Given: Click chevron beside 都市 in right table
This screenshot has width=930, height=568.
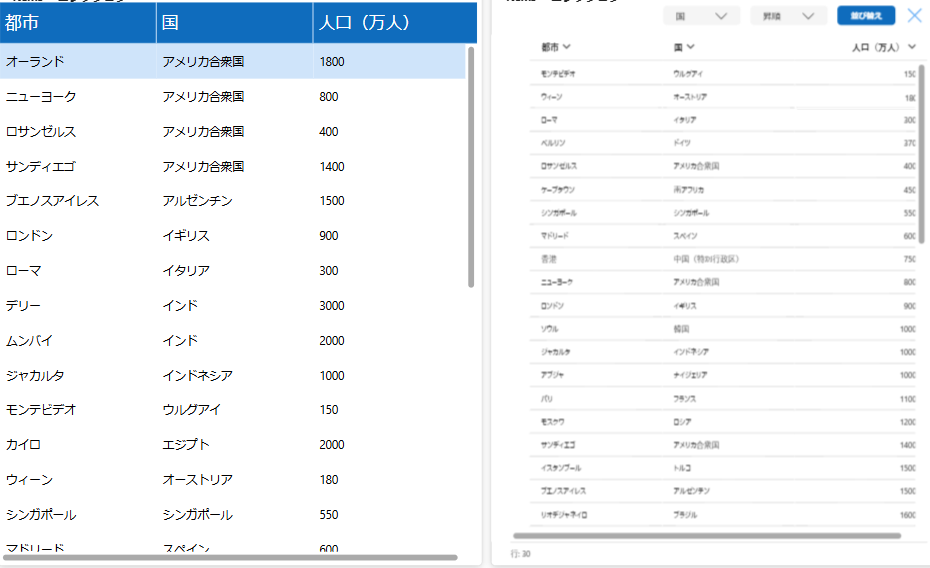Looking at the screenshot, I should pyautogui.click(x=568, y=47).
